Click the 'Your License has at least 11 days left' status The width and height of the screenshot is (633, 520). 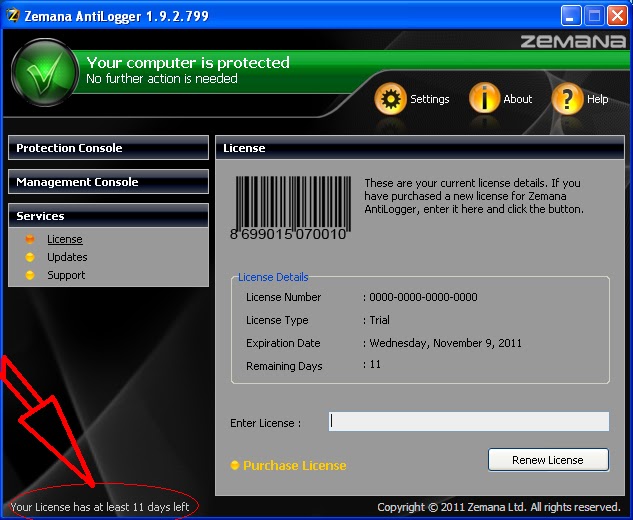(100, 507)
